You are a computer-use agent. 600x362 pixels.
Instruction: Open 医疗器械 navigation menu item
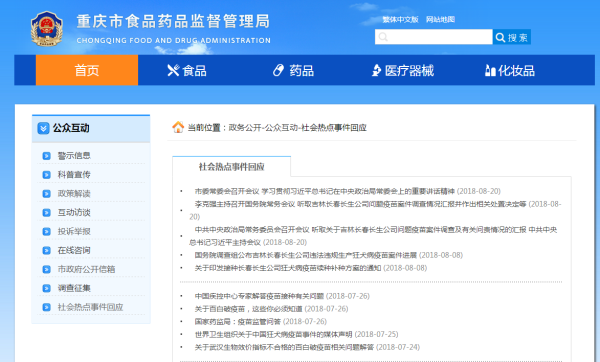pyautogui.click(x=403, y=70)
